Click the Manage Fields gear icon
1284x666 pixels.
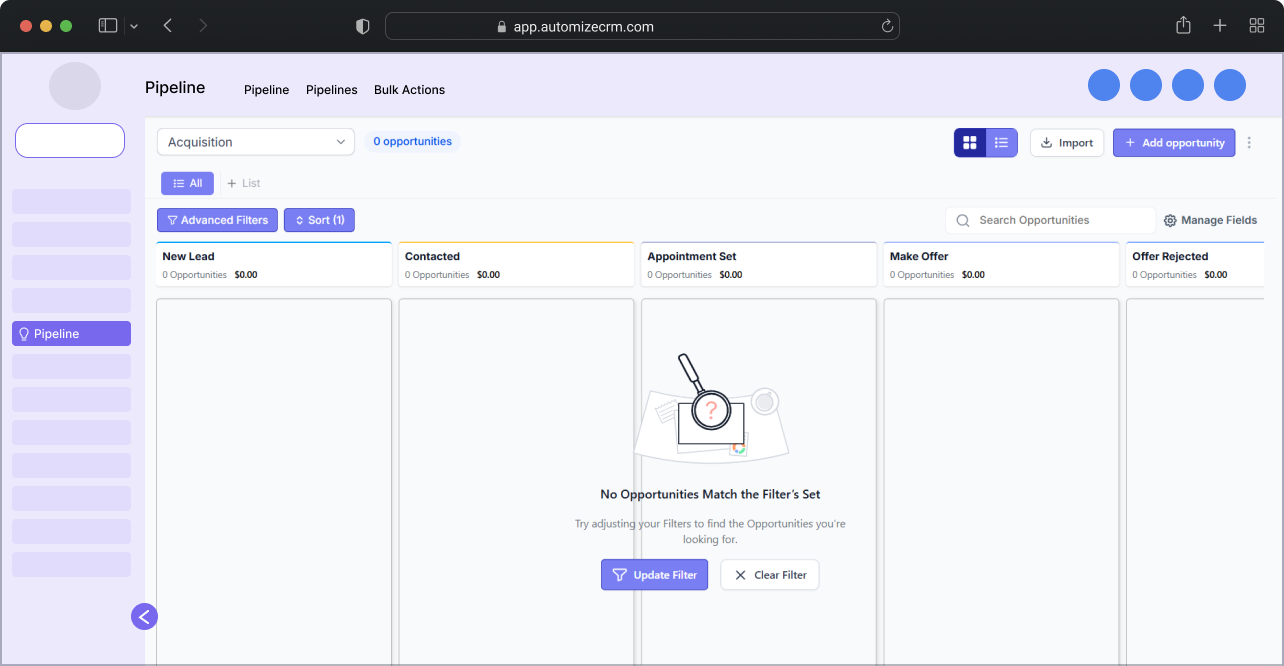[1170, 220]
